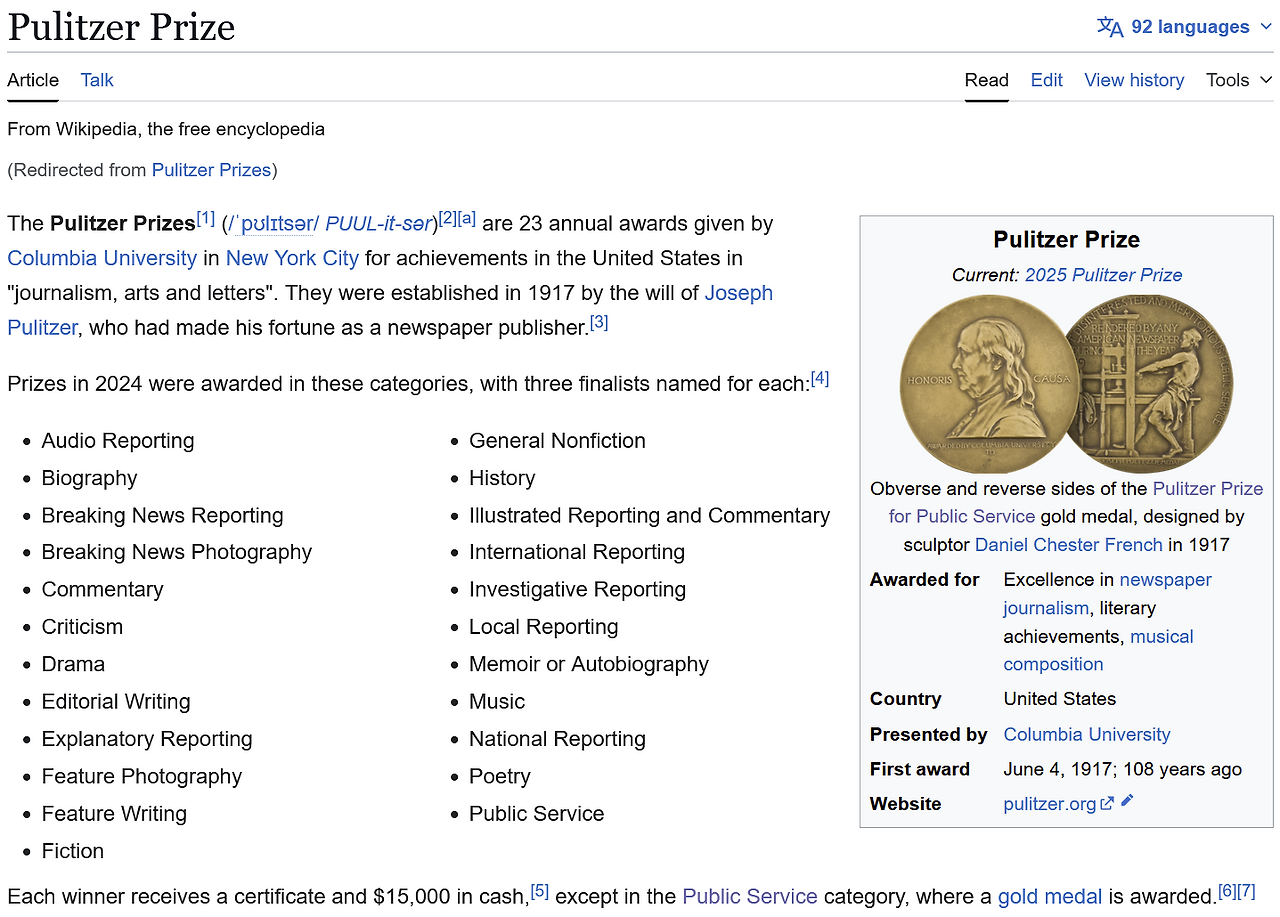Click the IPA pronunciation link
This screenshot has width=1280, height=917.
pyautogui.click(x=273, y=224)
